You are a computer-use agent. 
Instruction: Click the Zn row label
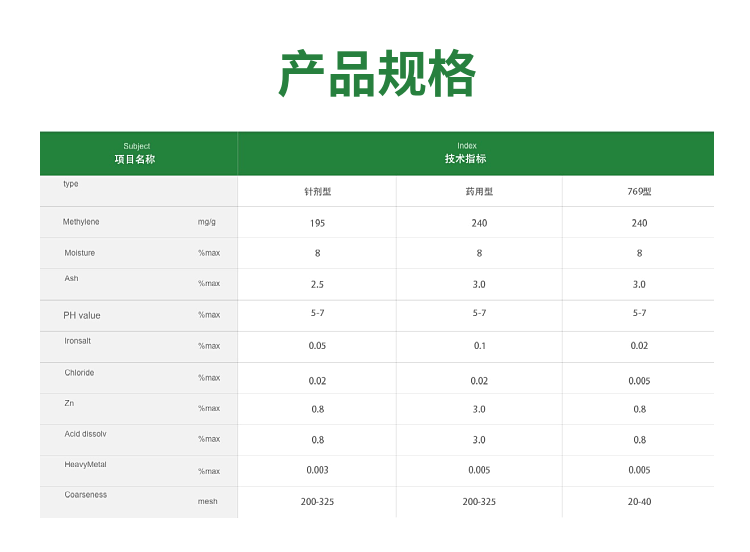(69, 403)
